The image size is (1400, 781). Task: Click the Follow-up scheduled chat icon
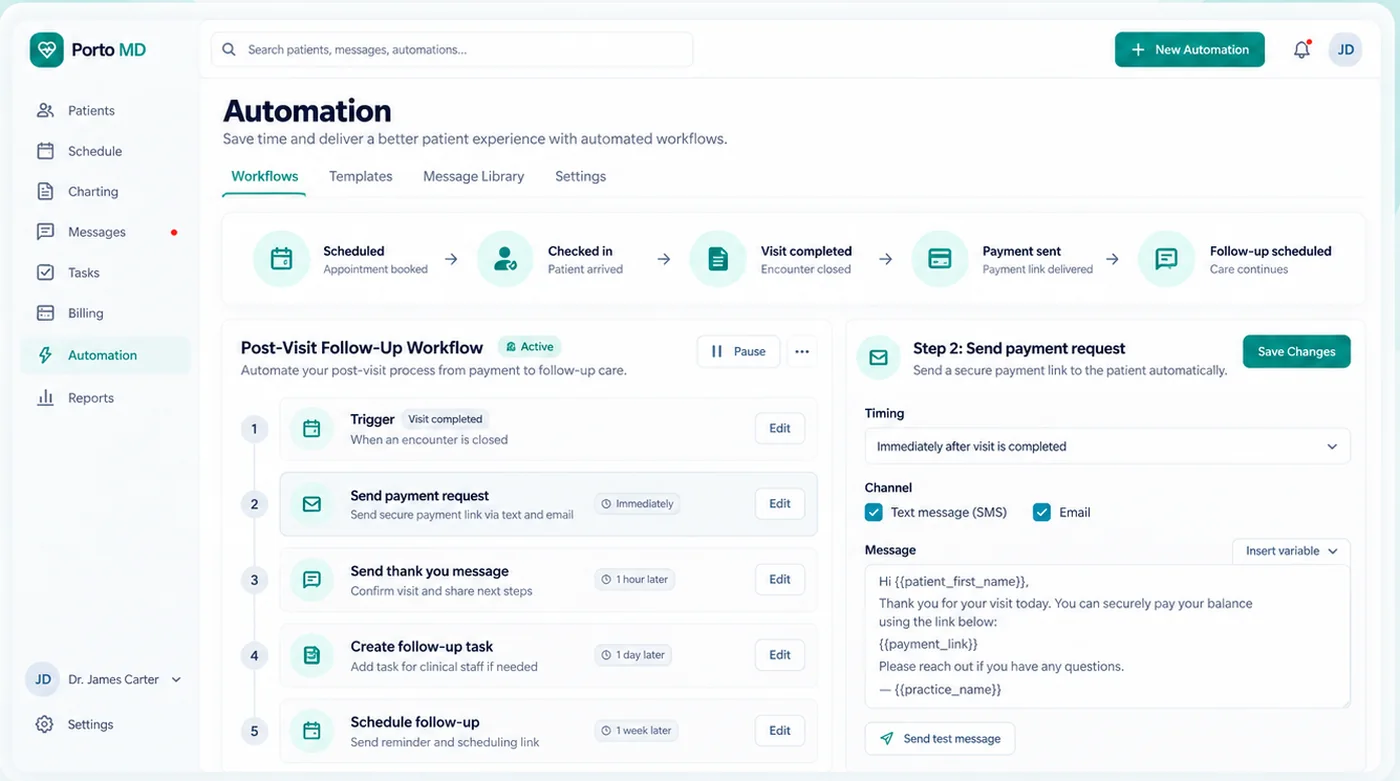coord(1166,259)
